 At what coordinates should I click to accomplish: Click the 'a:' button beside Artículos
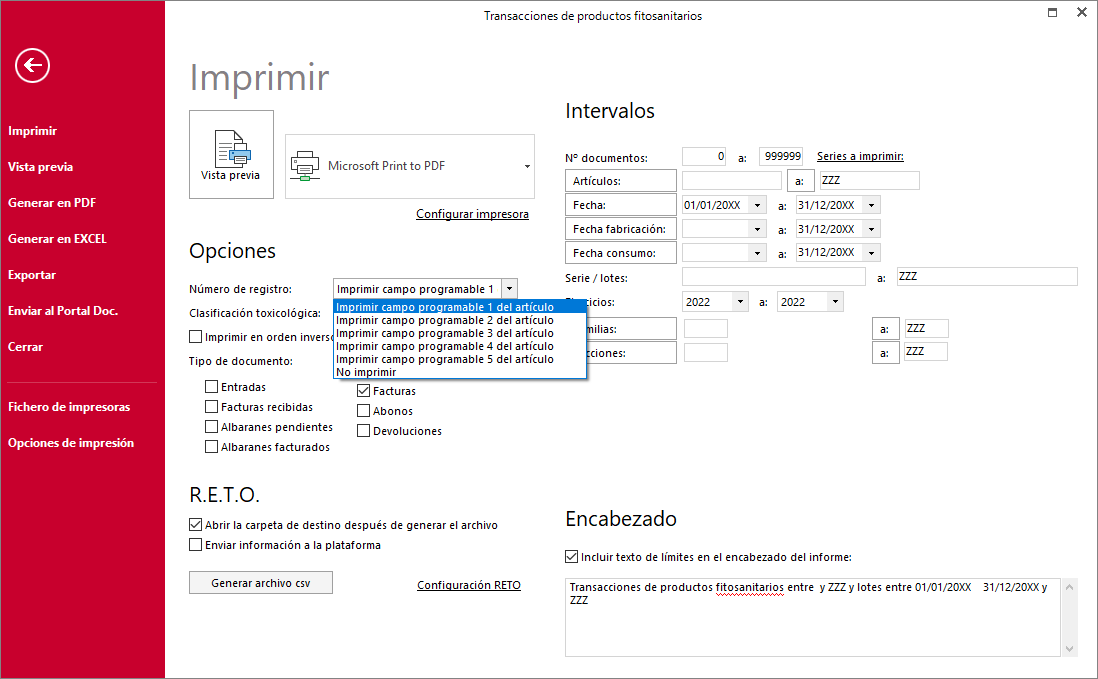click(x=800, y=181)
